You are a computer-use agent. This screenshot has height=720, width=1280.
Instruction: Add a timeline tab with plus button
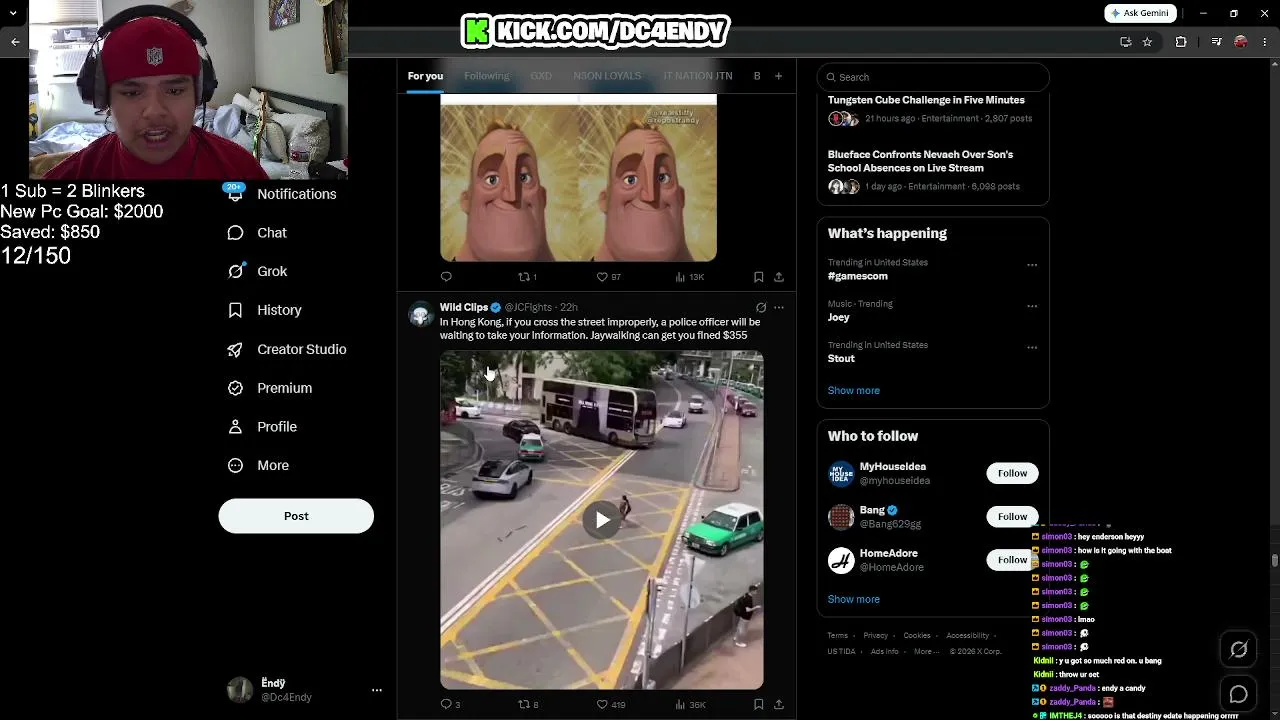pos(778,76)
